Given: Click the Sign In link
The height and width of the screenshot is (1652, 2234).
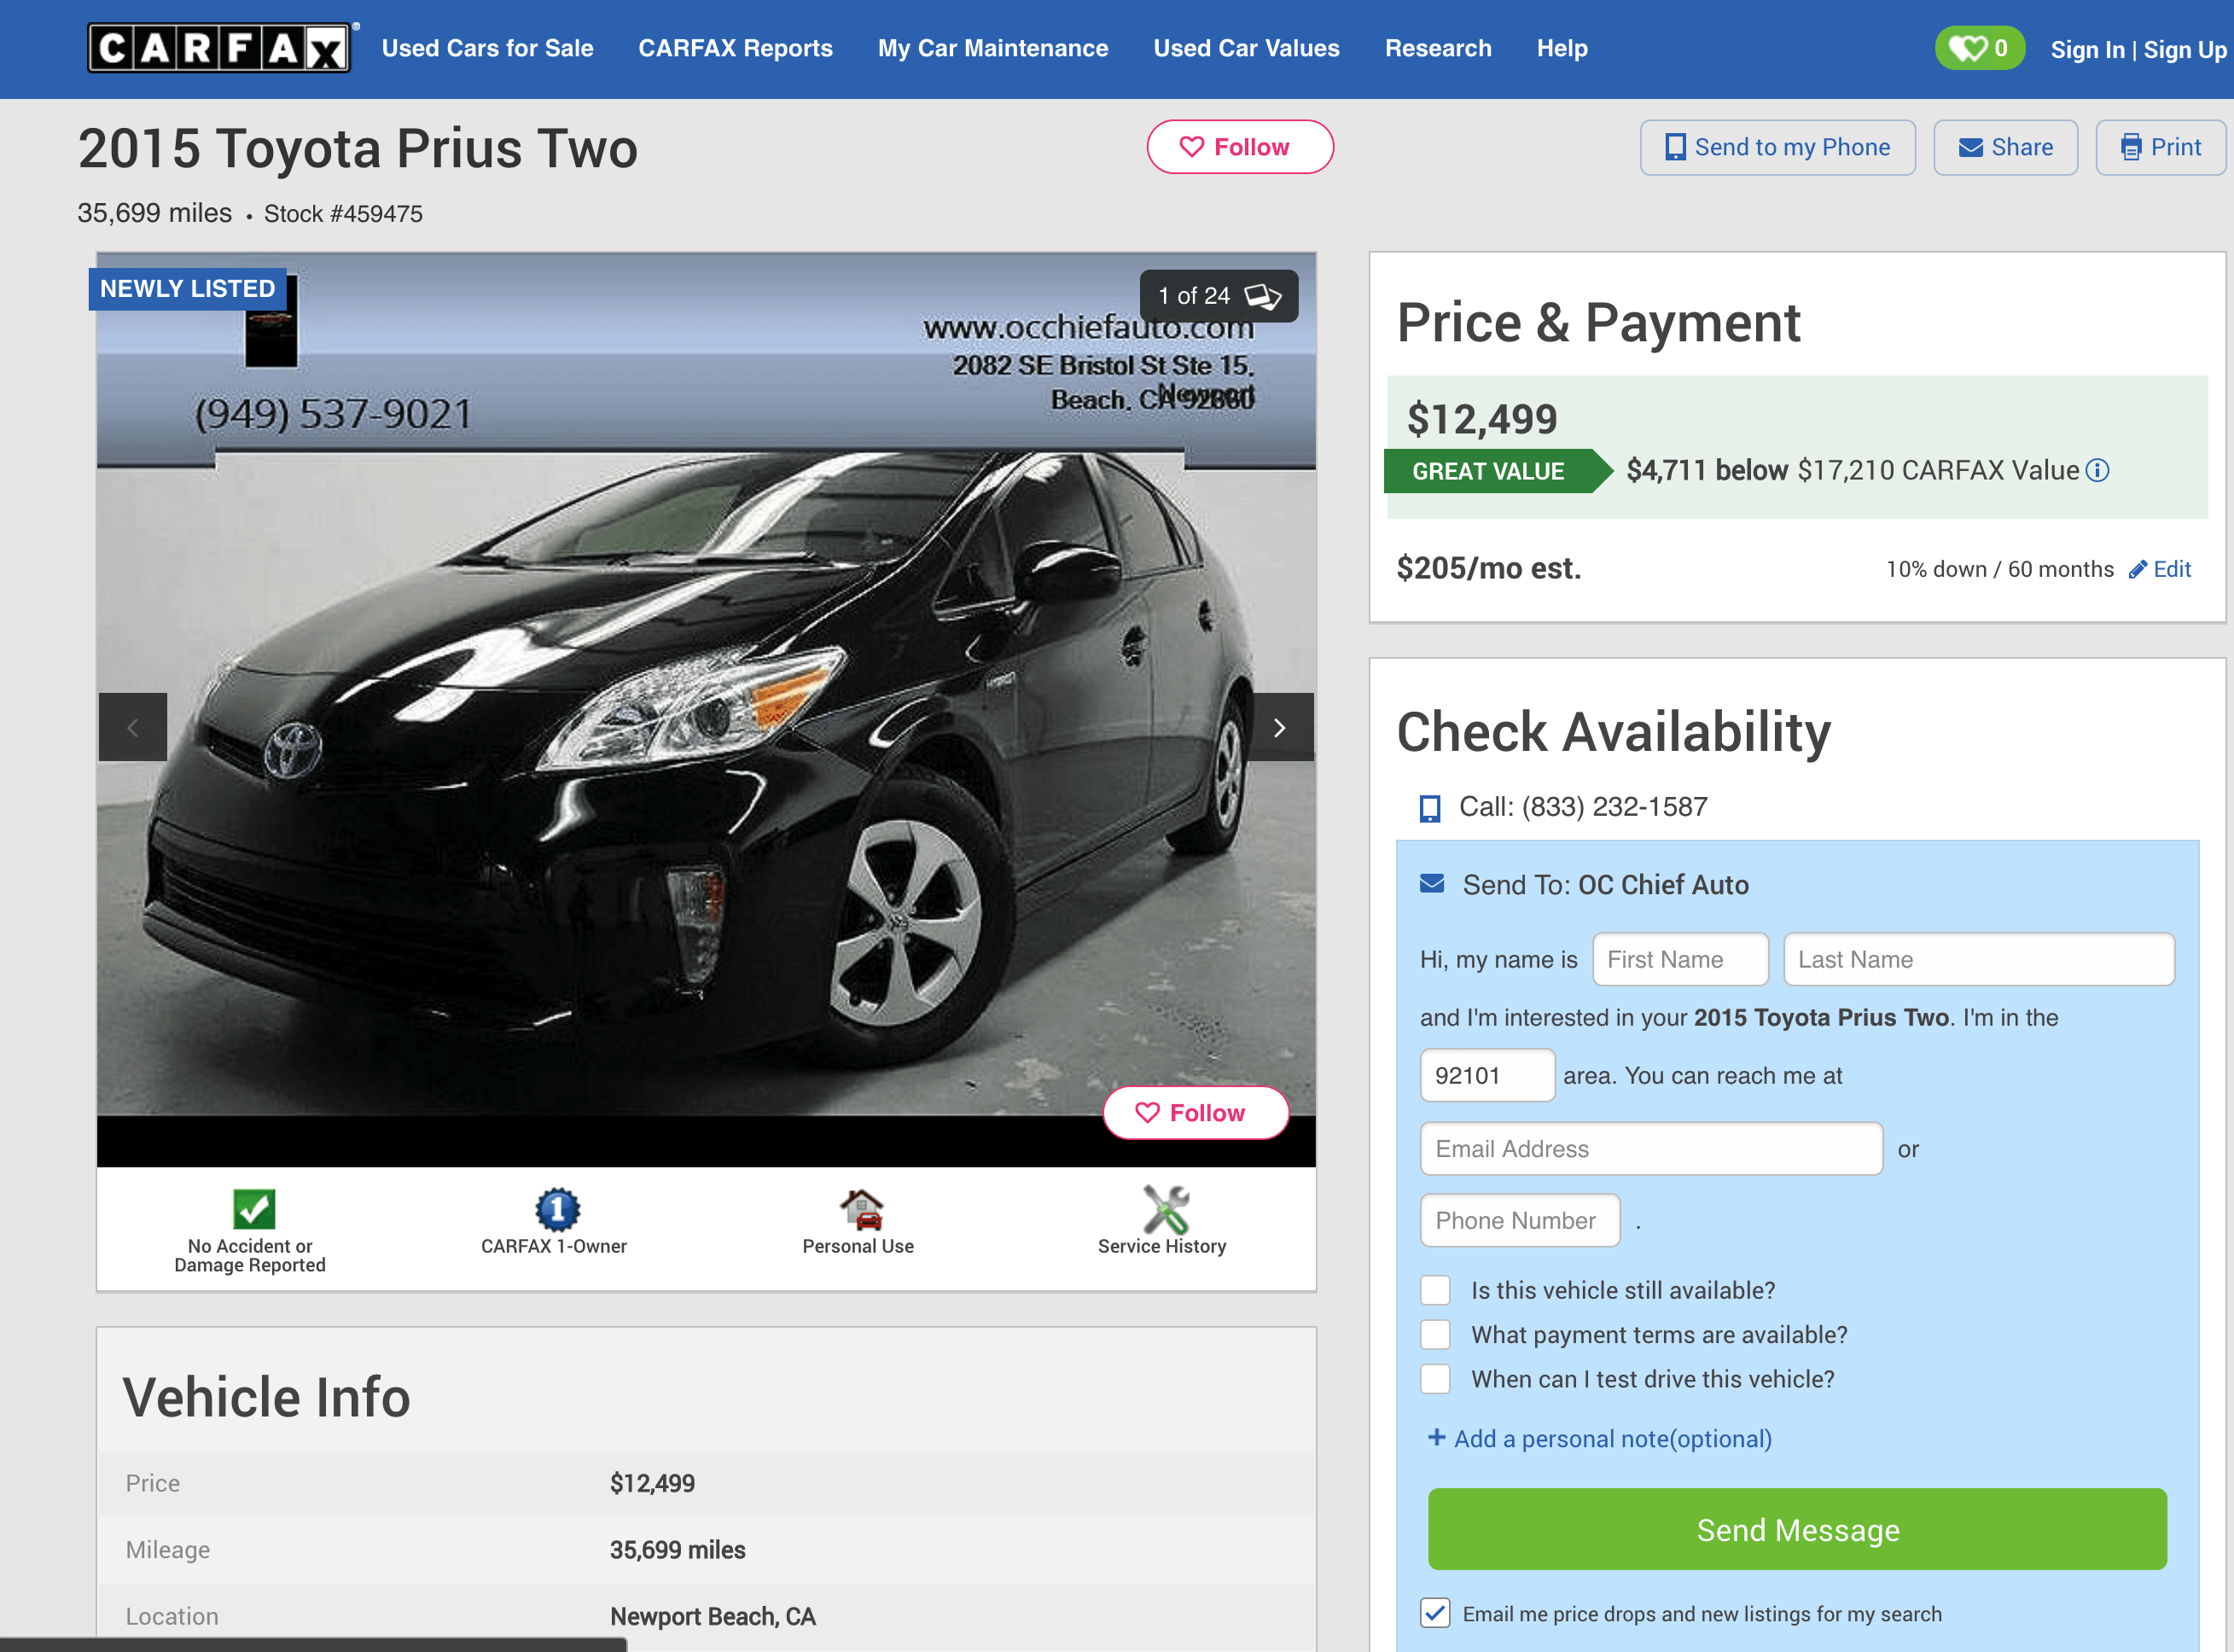Looking at the screenshot, I should click(2087, 50).
